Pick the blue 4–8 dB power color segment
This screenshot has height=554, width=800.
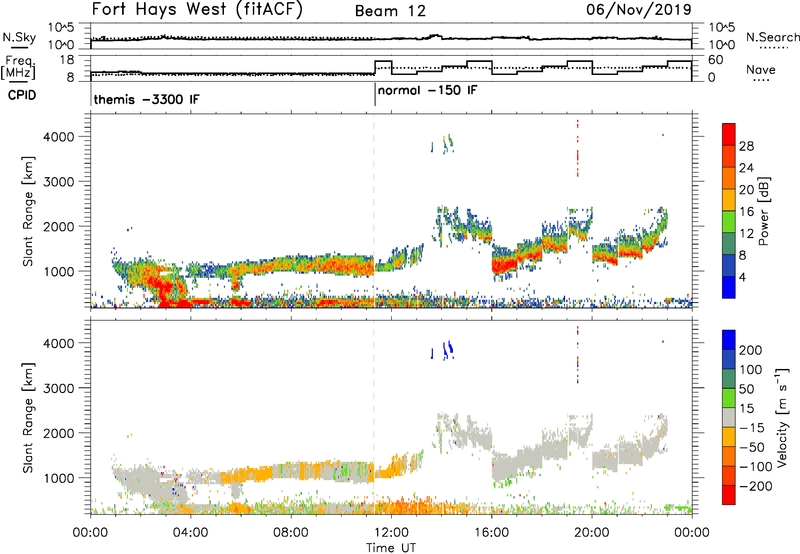pyautogui.click(x=729, y=265)
